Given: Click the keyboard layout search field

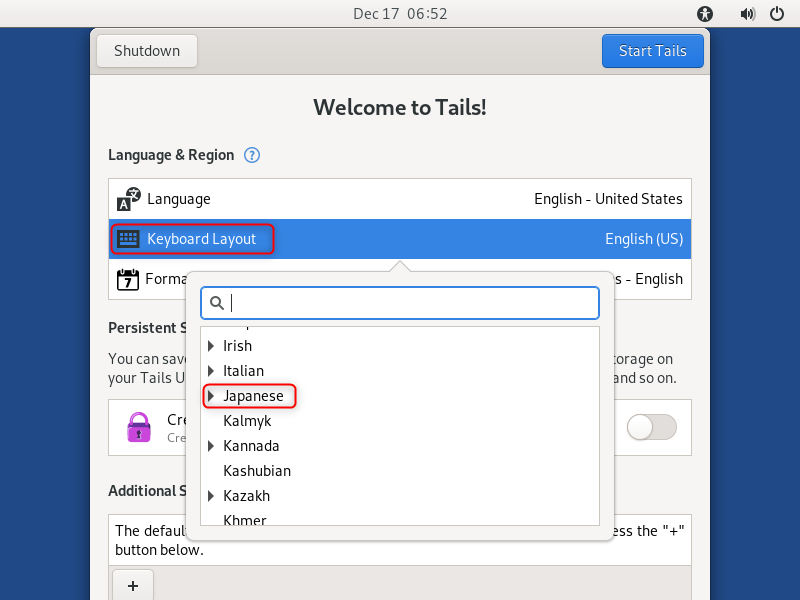Looking at the screenshot, I should click(400, 303).
